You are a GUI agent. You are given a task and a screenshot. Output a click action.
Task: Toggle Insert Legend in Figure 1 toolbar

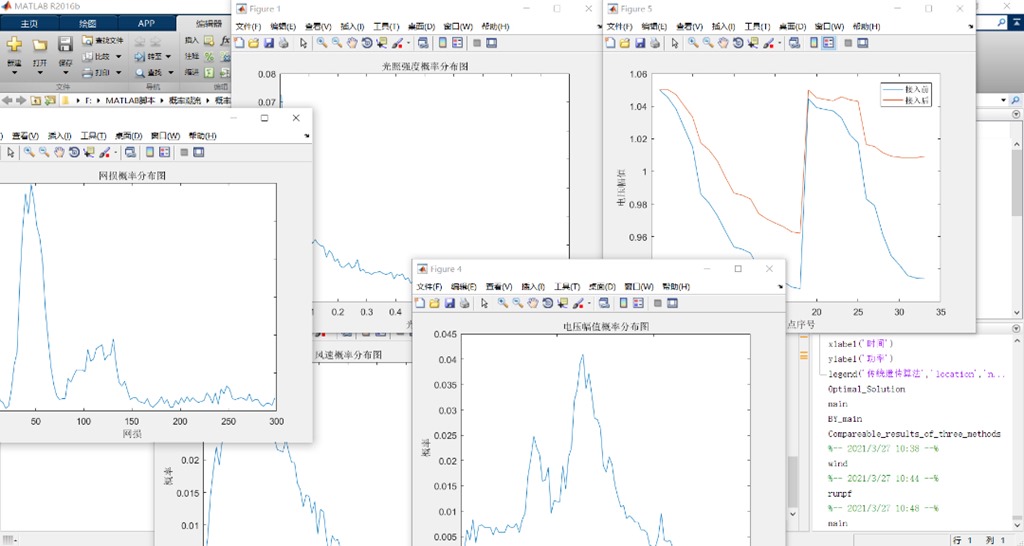coord(457,43)
